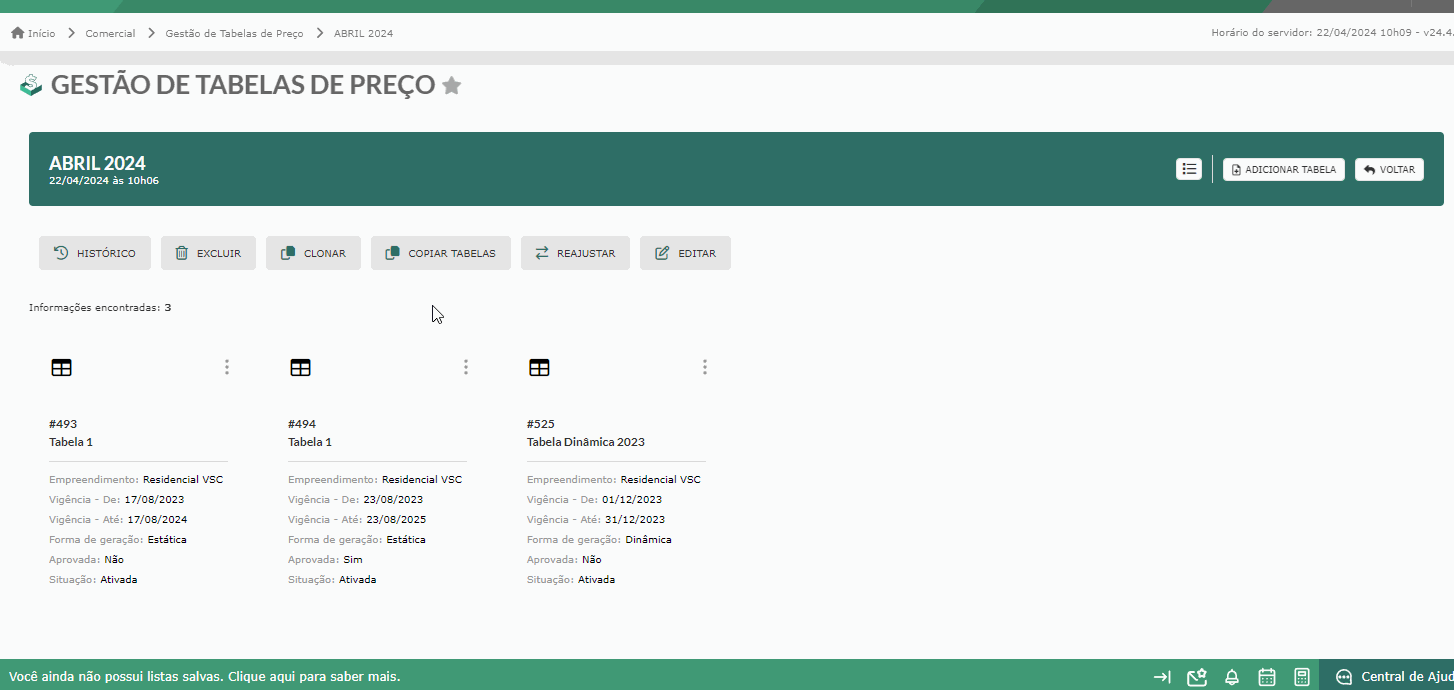
Task: Click Vigência De 17/08/2023 value
Action: click(154, 500)
